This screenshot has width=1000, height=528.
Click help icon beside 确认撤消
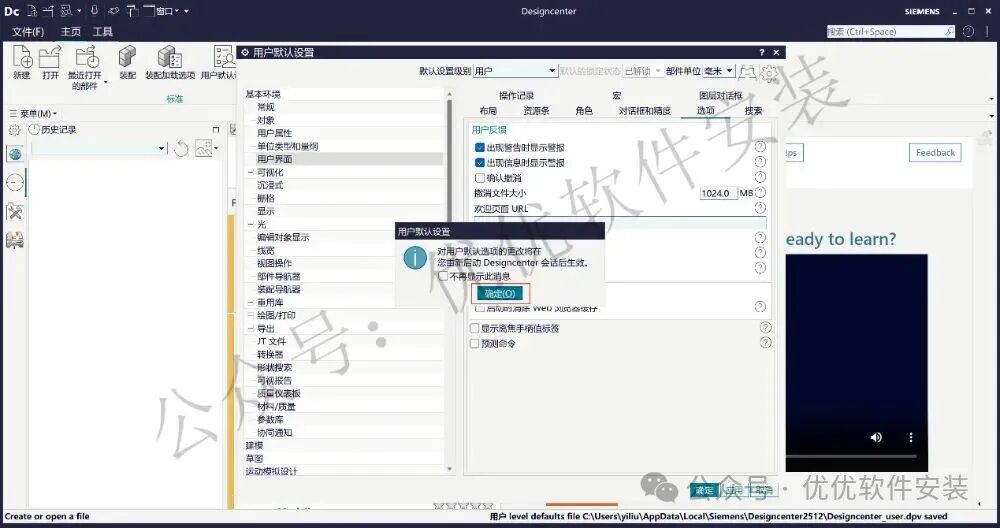[x=760, y=177]
